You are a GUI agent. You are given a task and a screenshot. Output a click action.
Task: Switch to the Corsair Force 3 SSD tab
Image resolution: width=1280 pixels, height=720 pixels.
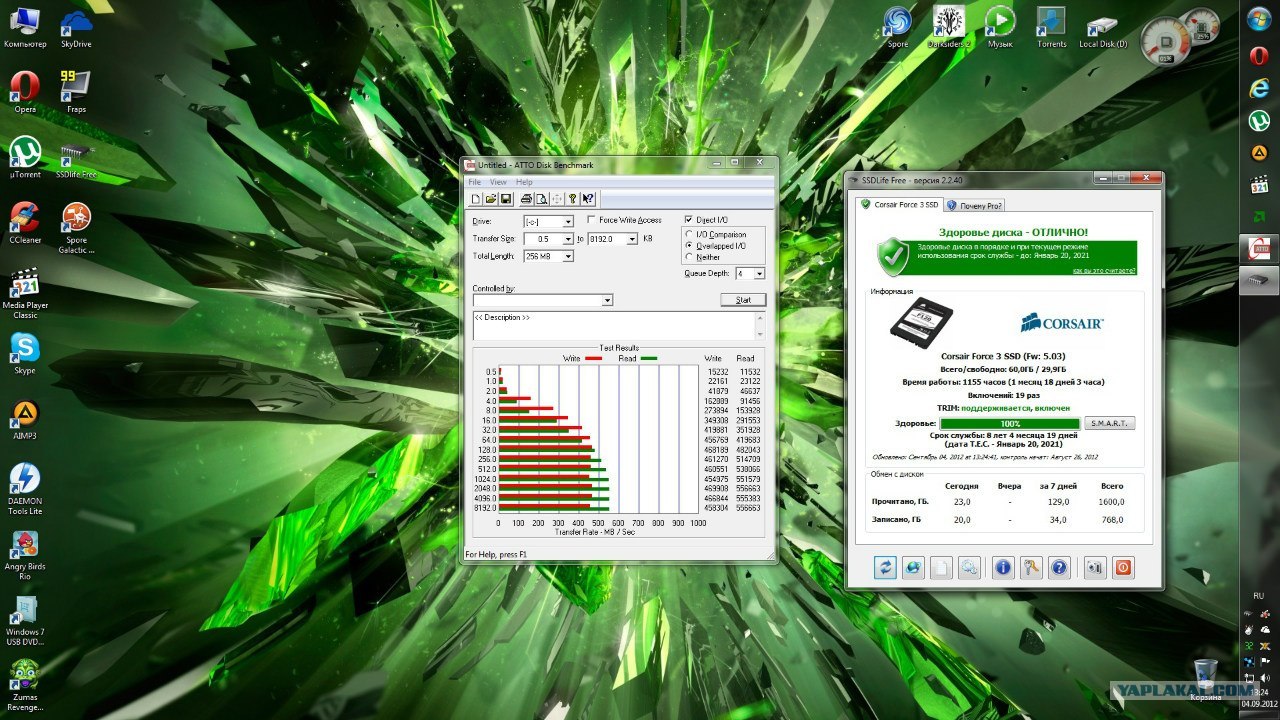pyautogui.click(x=899, y=205)
